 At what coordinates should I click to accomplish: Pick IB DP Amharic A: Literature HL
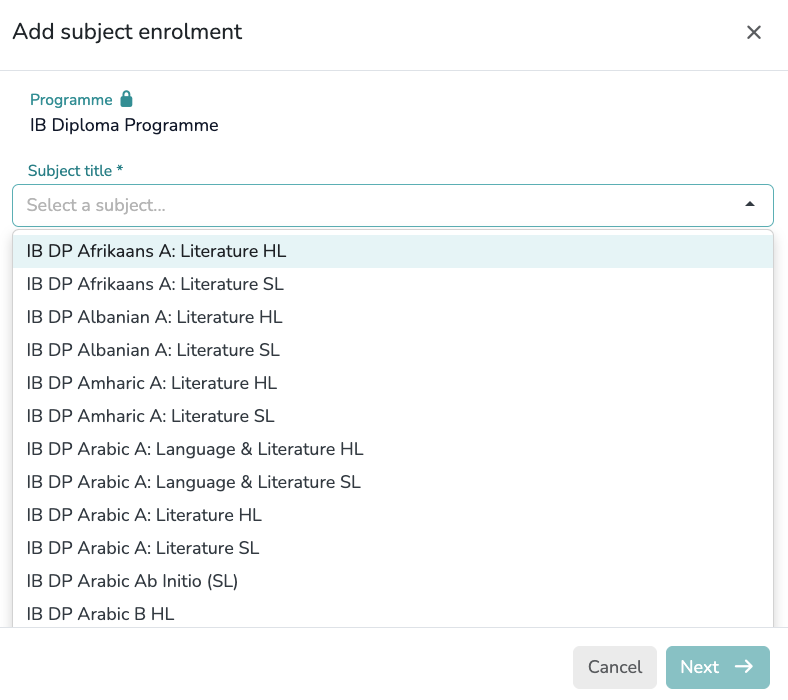pos(152,383)
